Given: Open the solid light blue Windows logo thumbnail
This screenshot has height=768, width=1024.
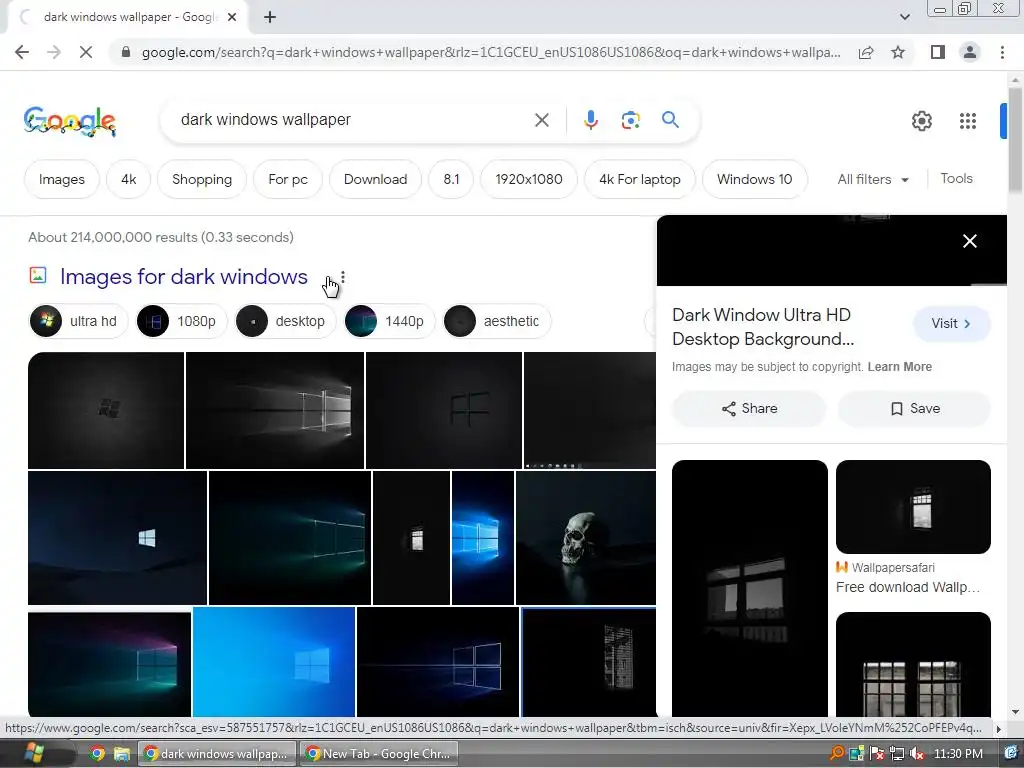Looking at the screenshot, I should 274,662.
